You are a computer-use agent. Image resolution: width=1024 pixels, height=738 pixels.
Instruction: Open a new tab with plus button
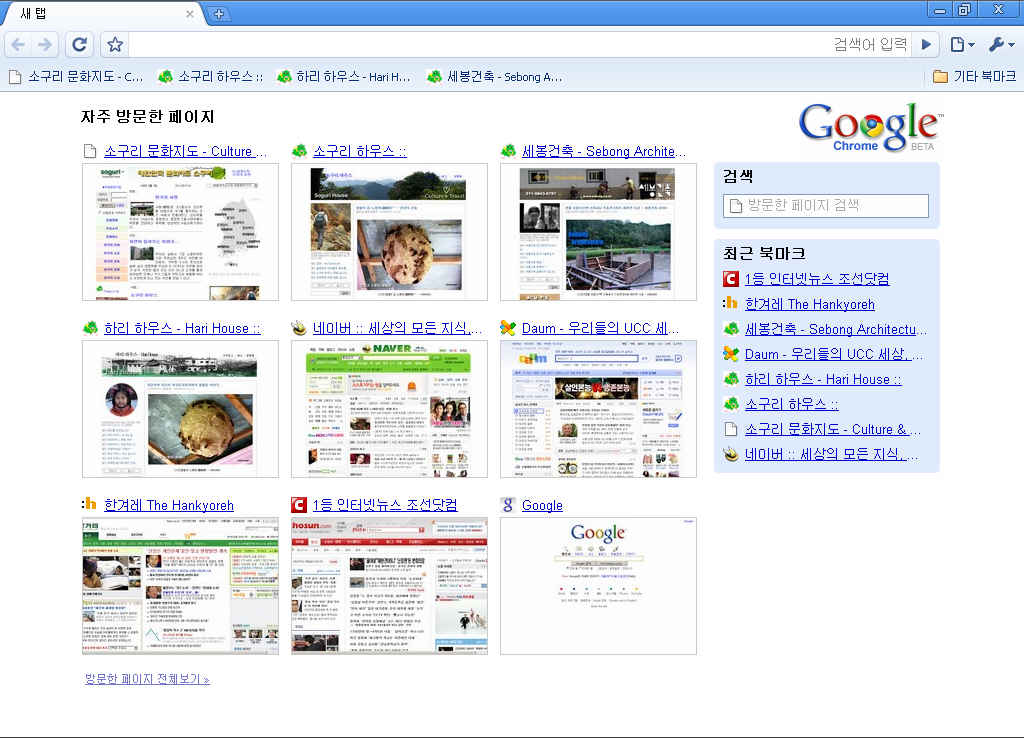coord(218,13)
